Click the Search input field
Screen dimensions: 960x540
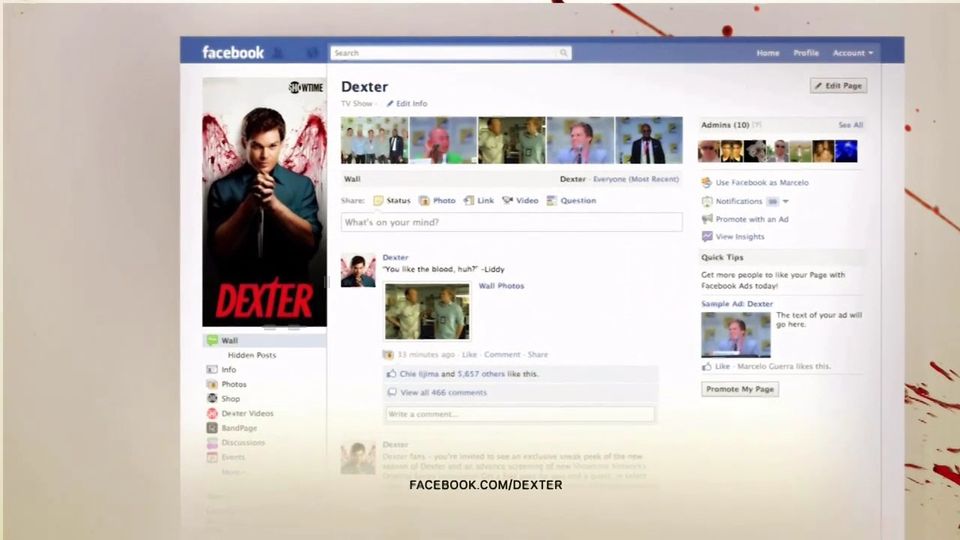(x=451, y=53)
